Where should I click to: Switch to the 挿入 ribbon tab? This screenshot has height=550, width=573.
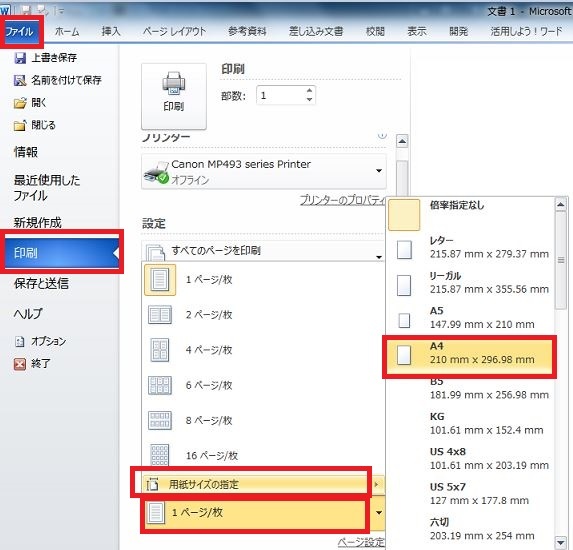tap(111, 32)
